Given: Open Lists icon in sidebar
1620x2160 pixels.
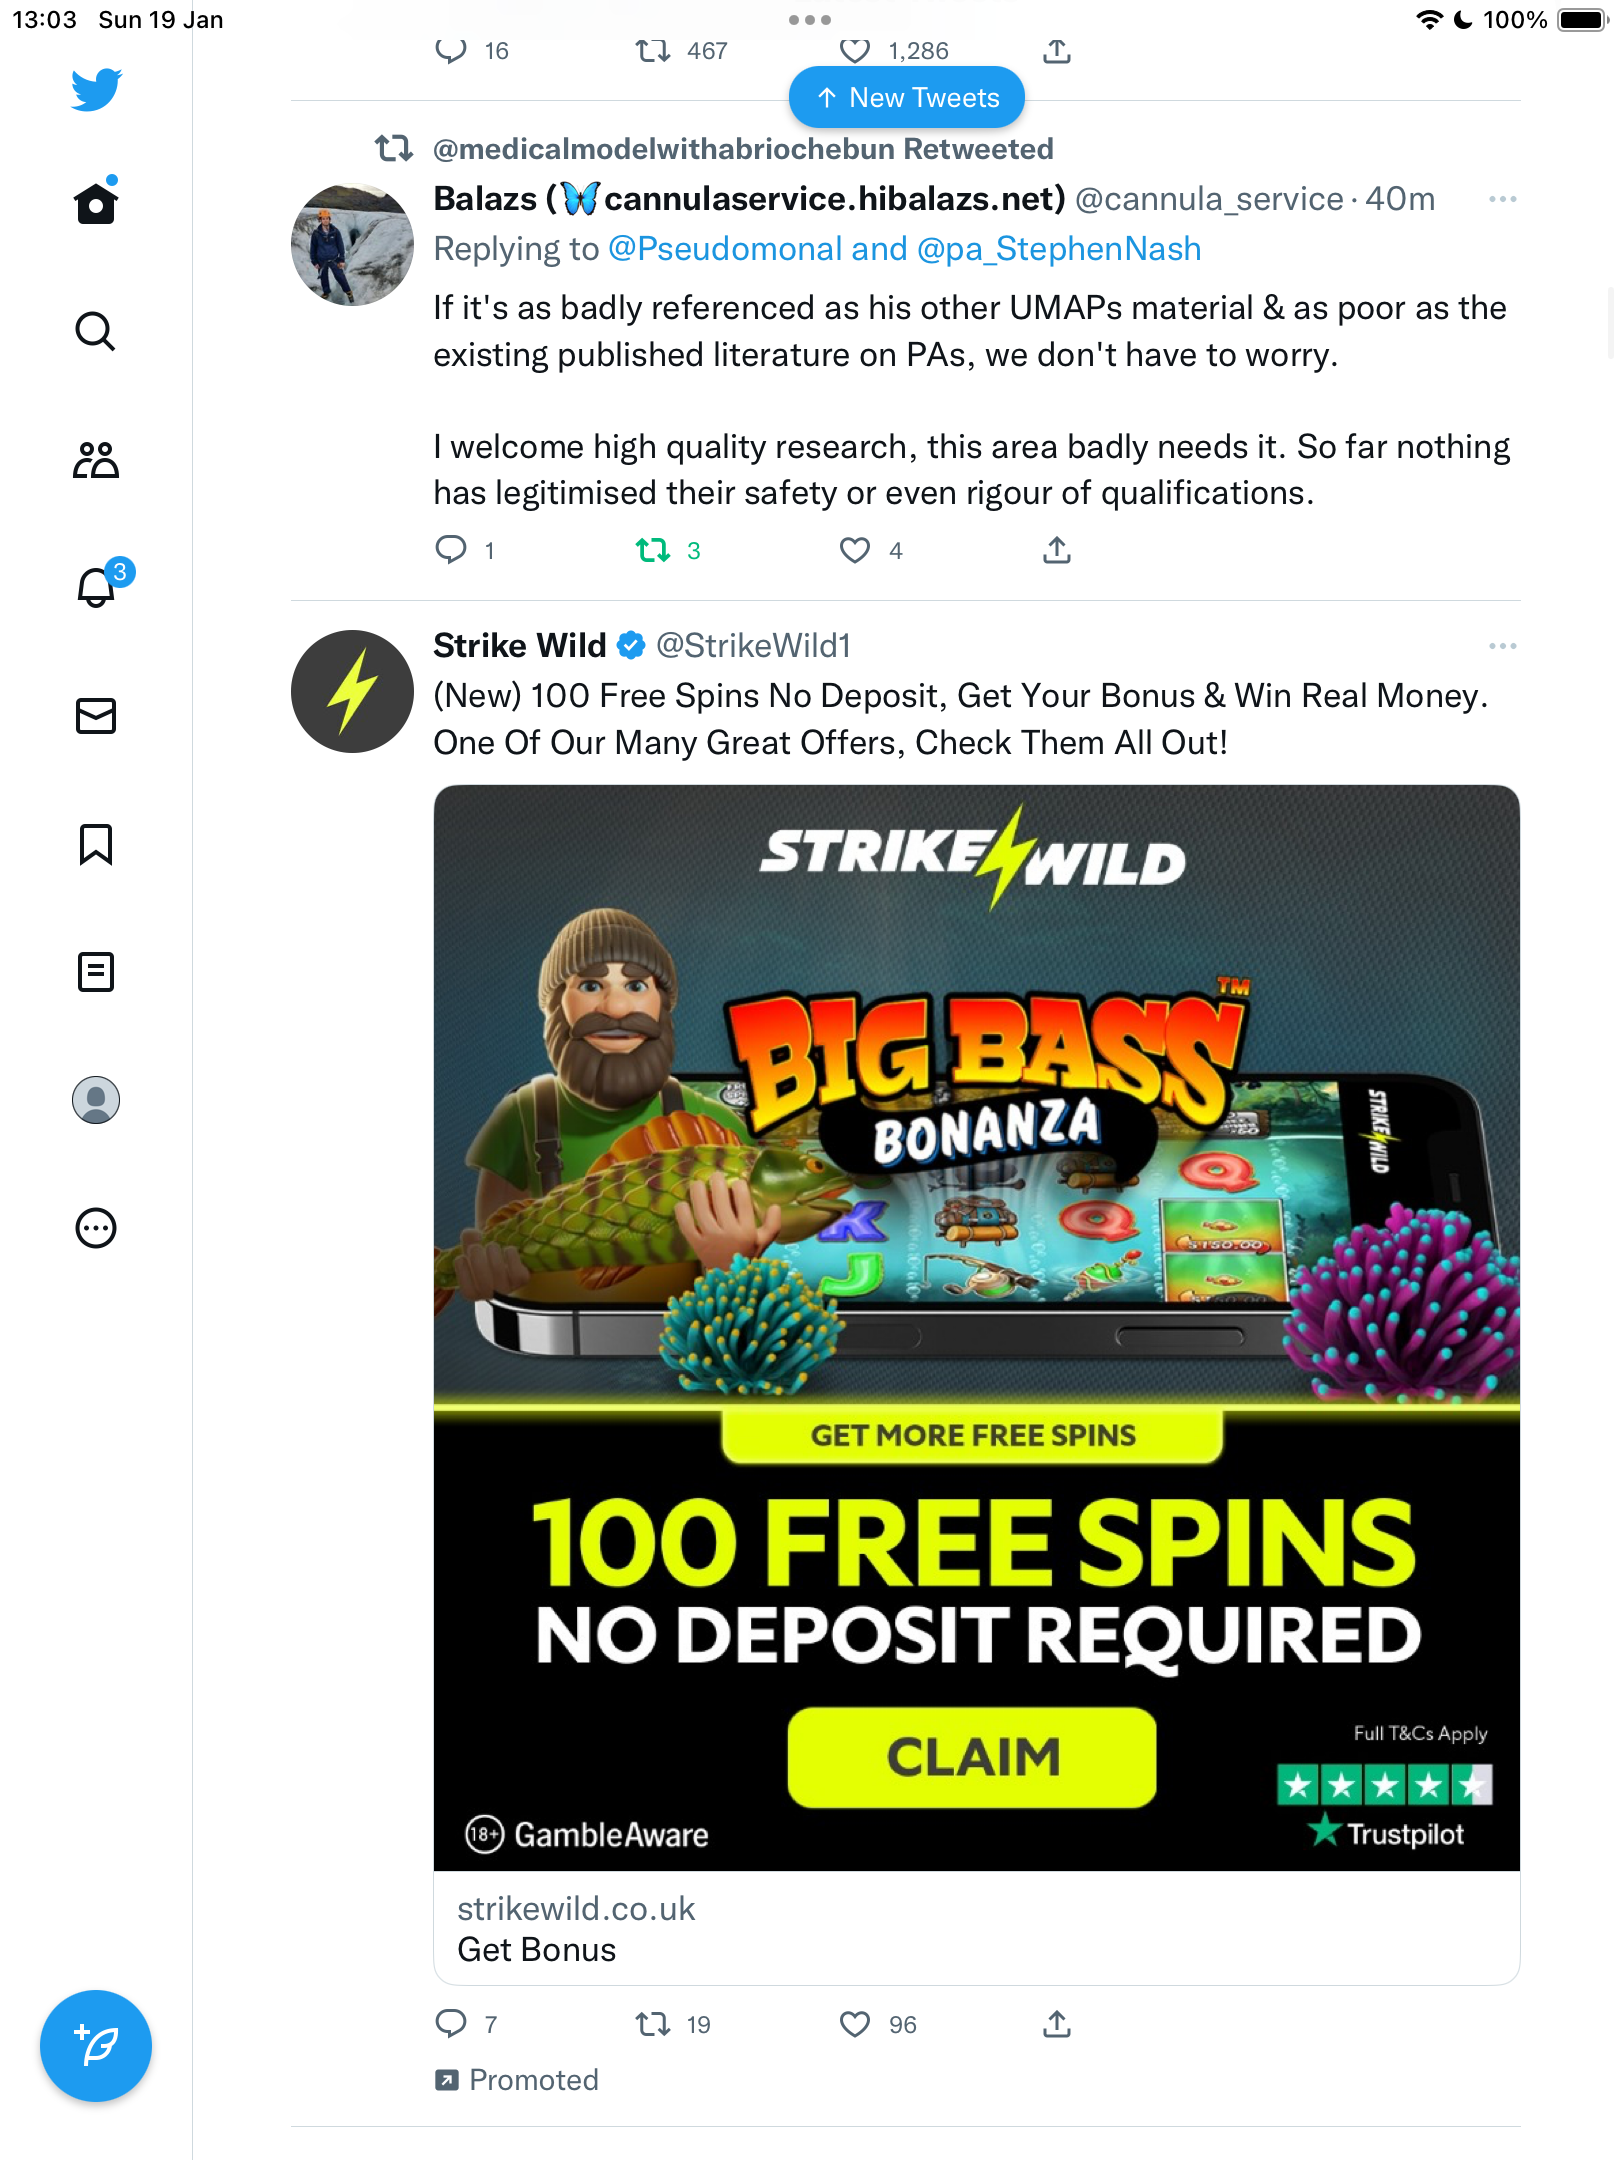Looking at the screenshot, I should (96, 972).
